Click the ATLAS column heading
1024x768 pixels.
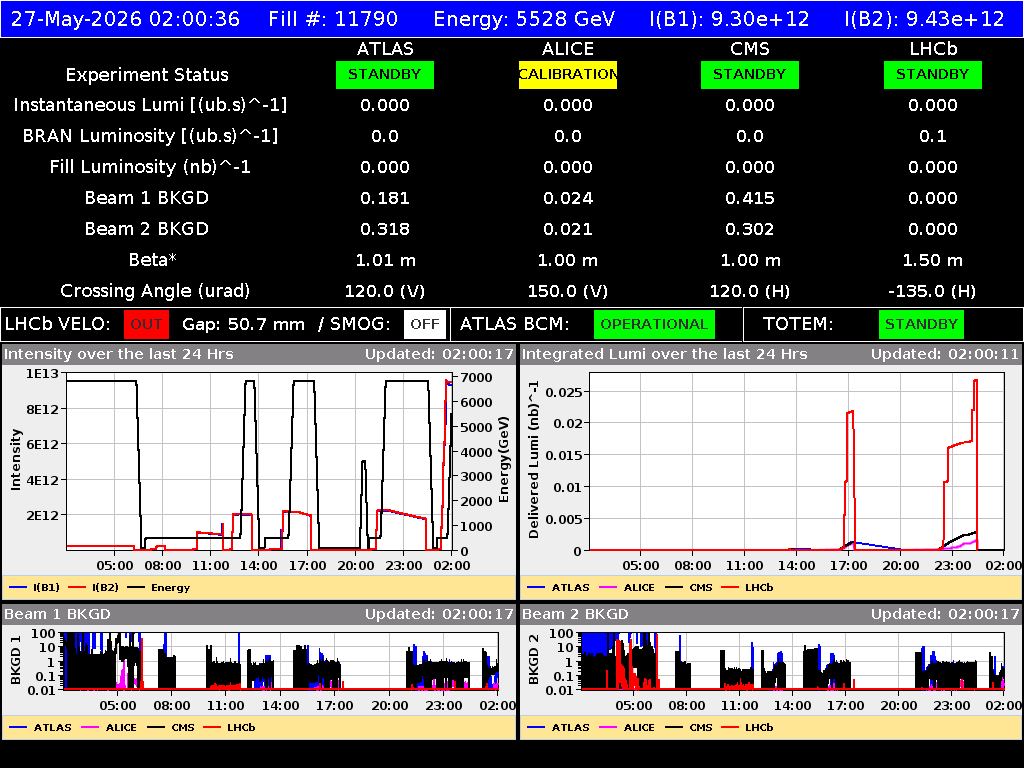(385, 49)
